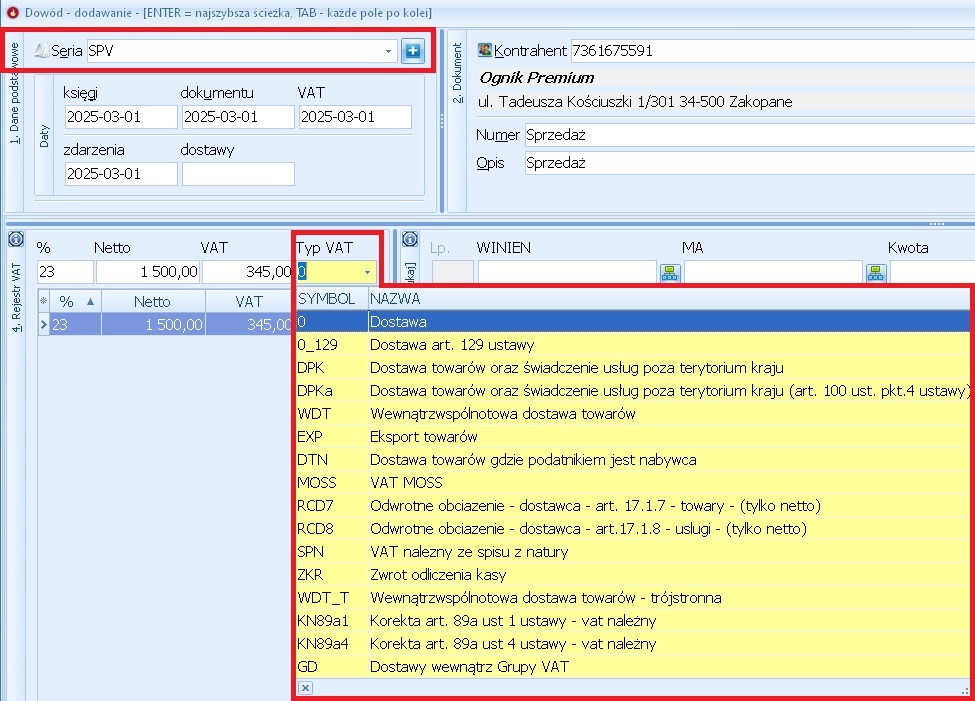975x701 pixels.
Task: Select the DPK option in Typ VAT list
Action: pos(633,368)
